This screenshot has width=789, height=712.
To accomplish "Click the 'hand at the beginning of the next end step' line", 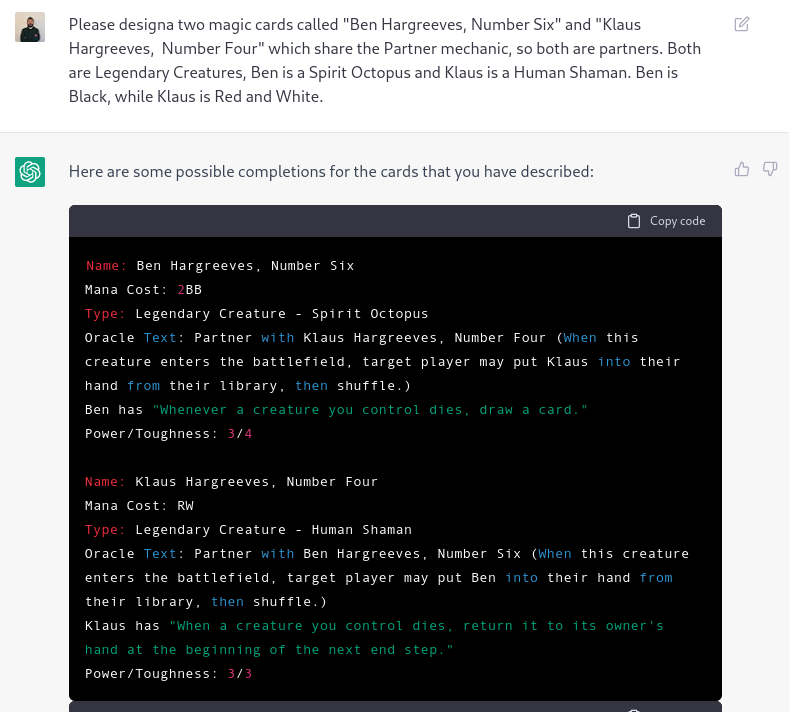I will point(269,650).
